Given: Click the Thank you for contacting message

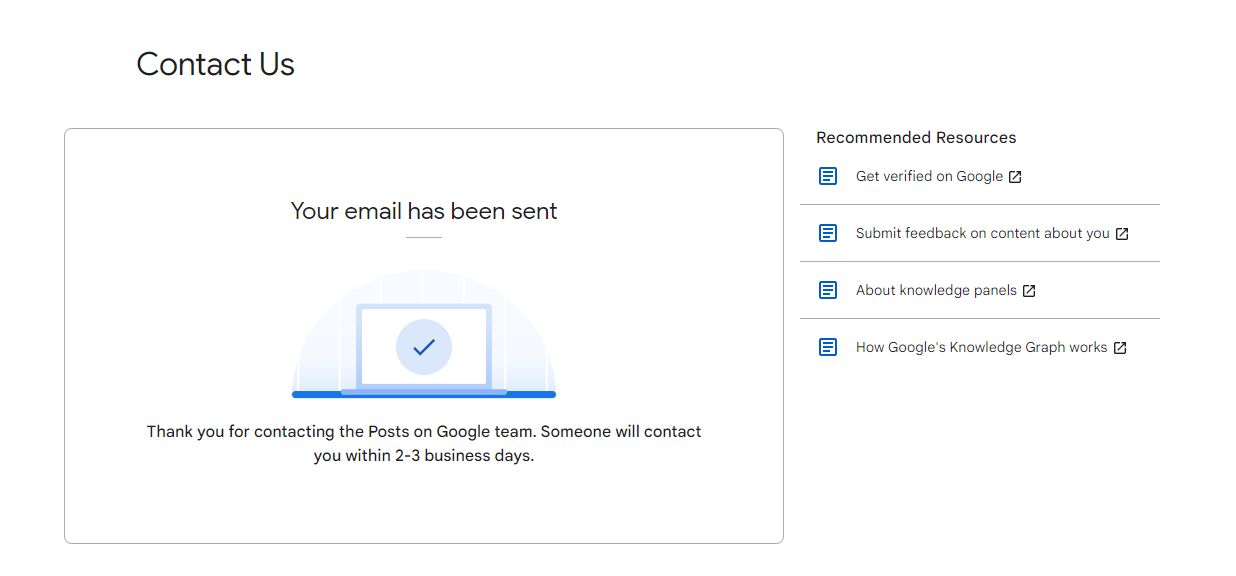Looking at the screenshot, I should pos(424,432).
